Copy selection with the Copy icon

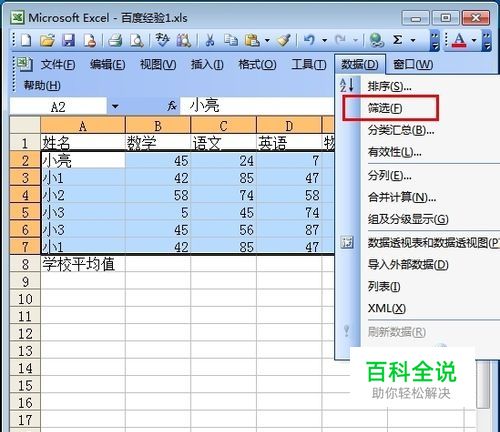[x=231, y=40]
